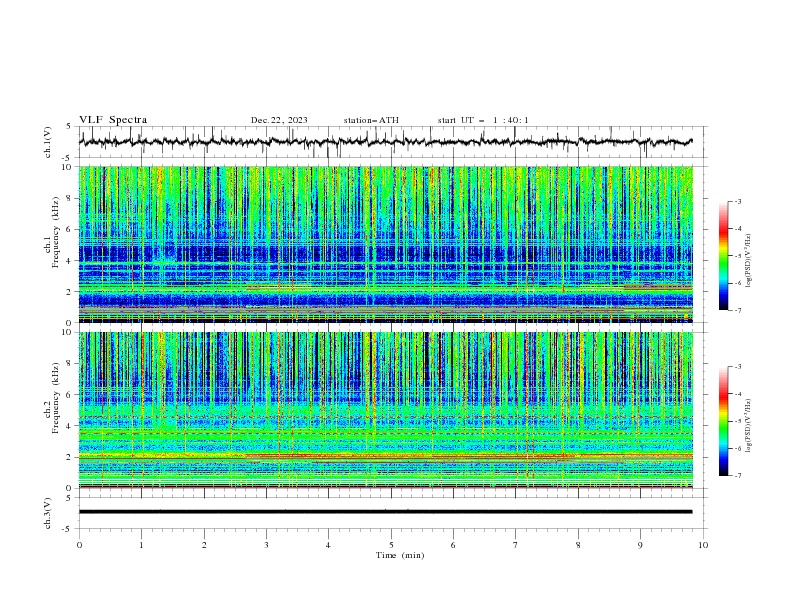Click ch.3(V) axis lower "-5" tick label

[67, 529]
